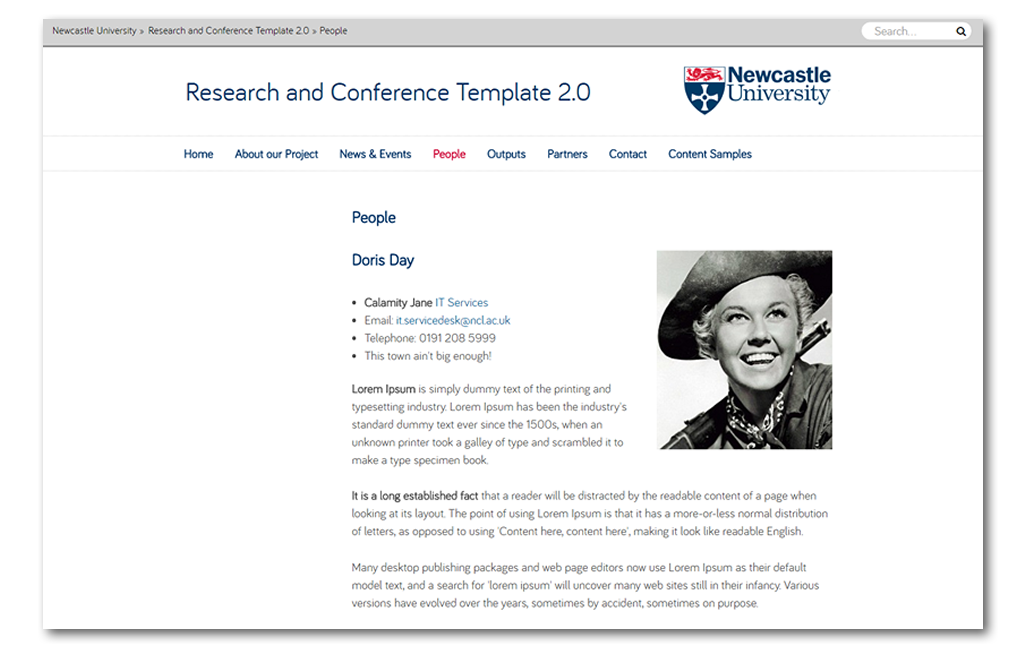Go to News & Events
1024x657 pixels.
click(375, 154)
